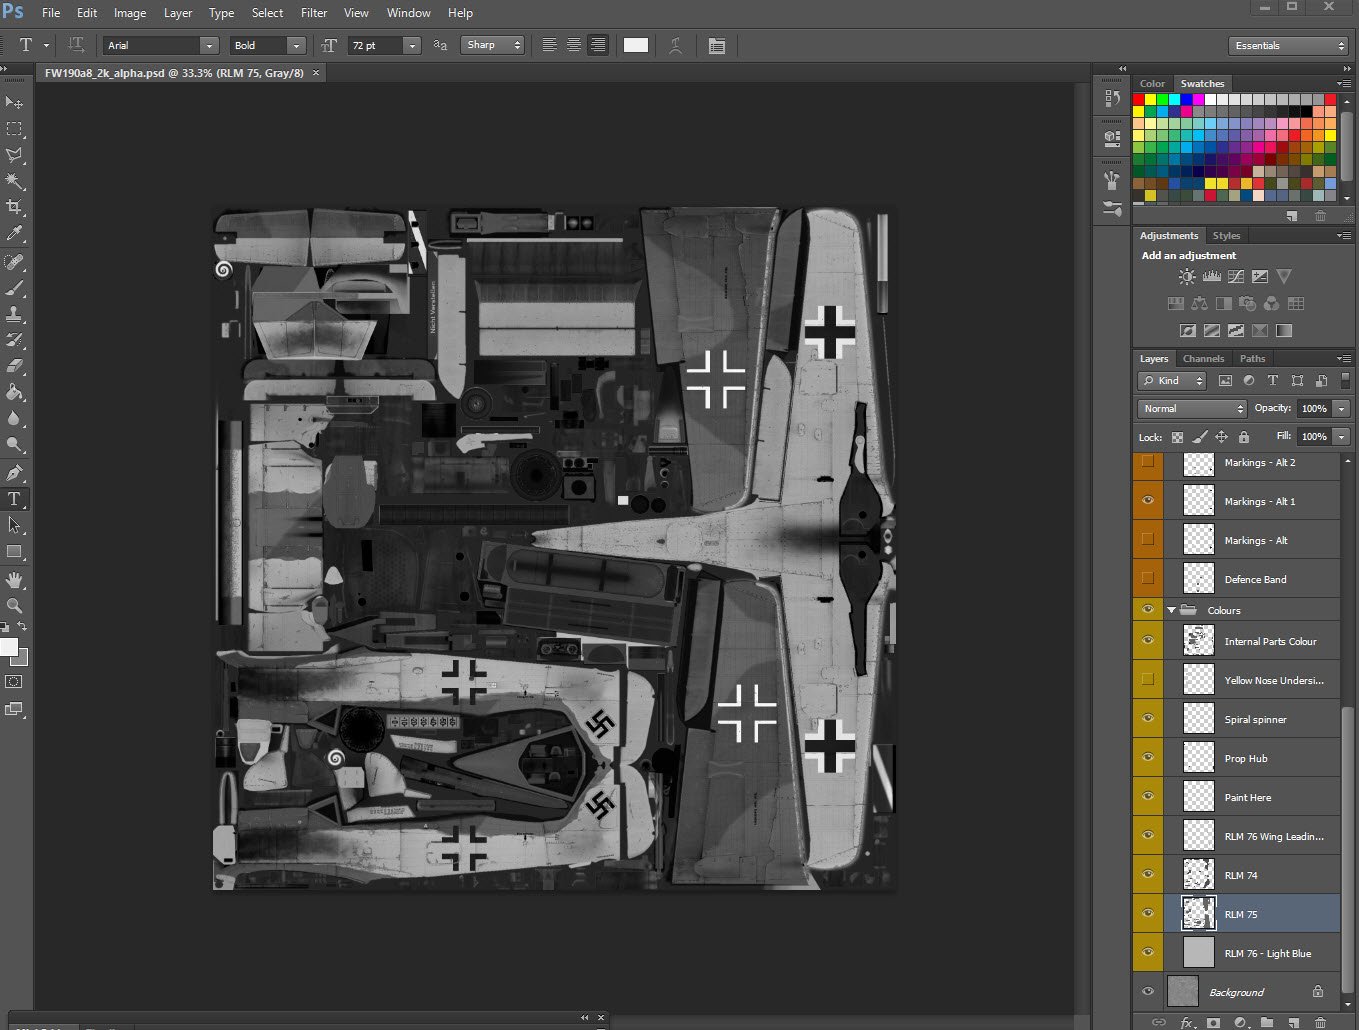Open the layer Opacity slider dropdown
The width and height of the screenshot is (1359, 1030).
[1342, 408]
